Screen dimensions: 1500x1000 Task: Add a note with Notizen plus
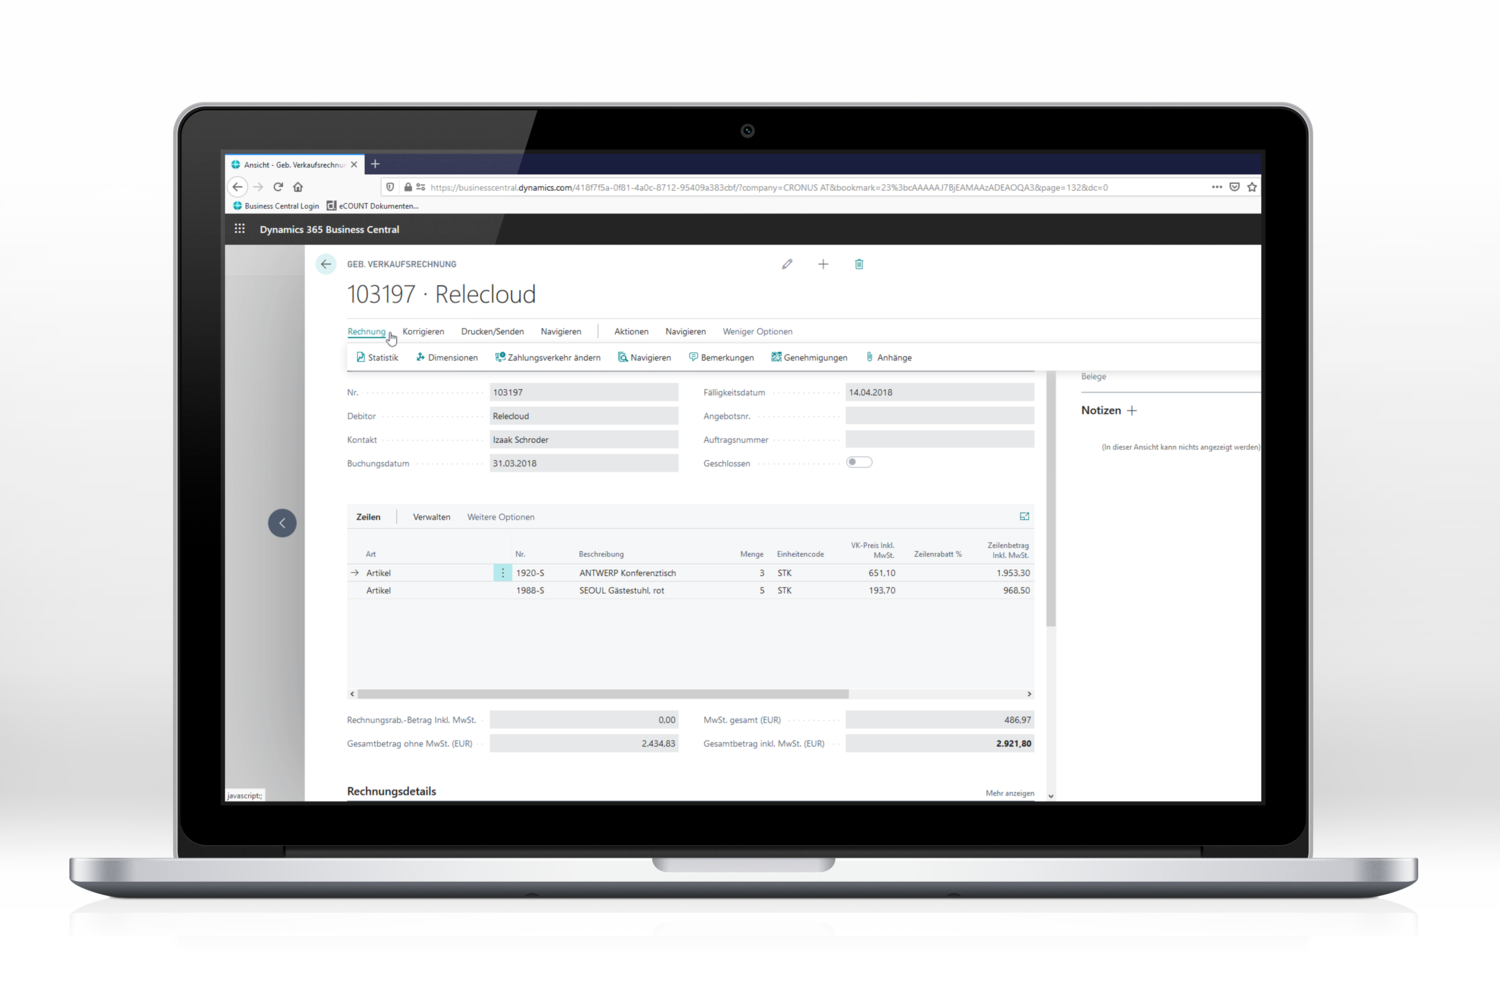tap(1132, 411)
